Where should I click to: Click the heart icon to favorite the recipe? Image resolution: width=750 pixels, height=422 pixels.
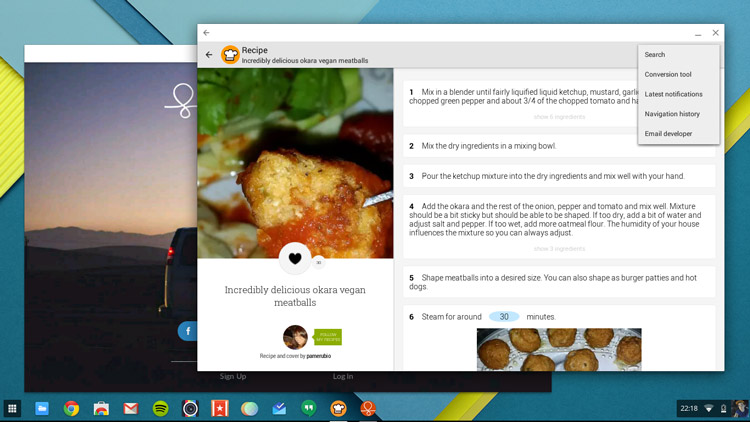coord(294,258)
